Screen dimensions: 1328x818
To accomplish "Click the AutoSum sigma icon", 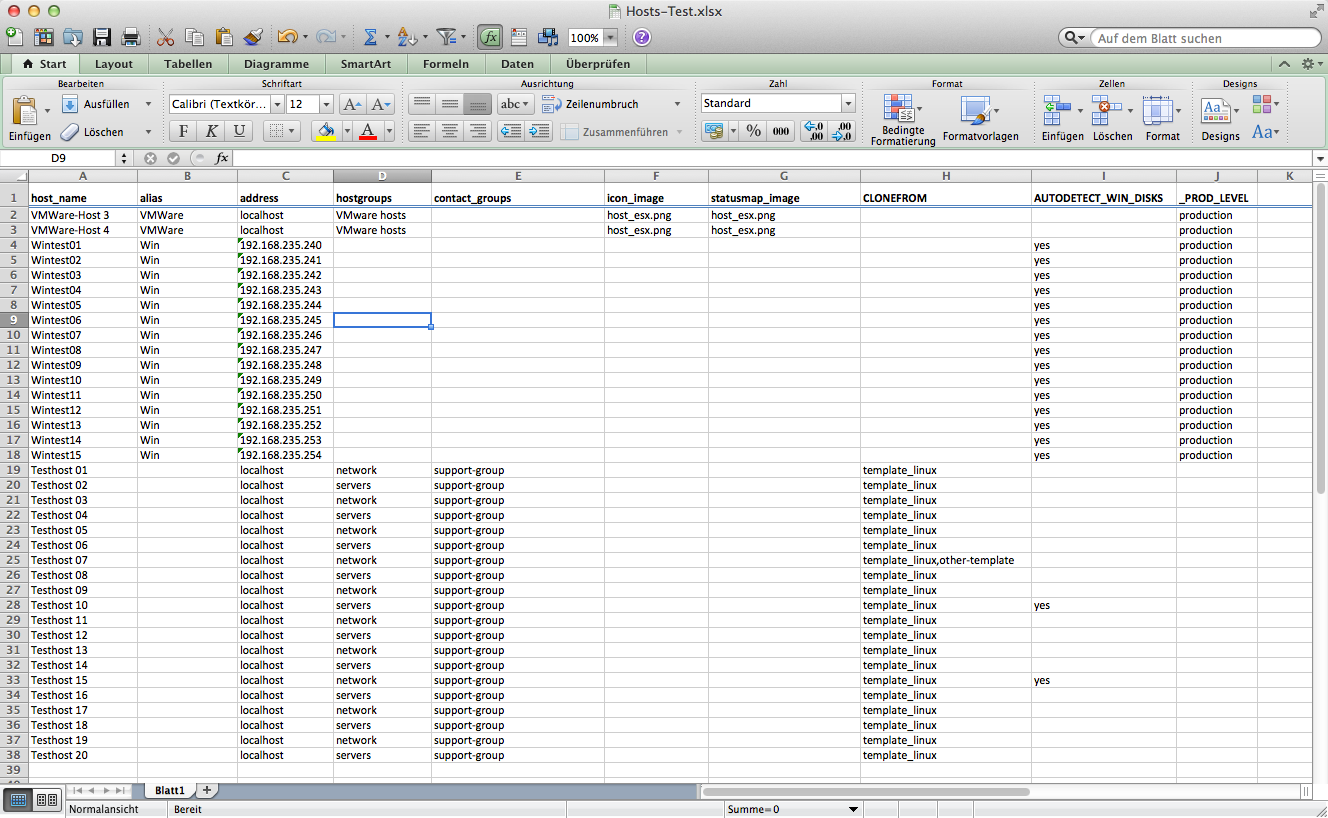I will [x=370, y=37].
